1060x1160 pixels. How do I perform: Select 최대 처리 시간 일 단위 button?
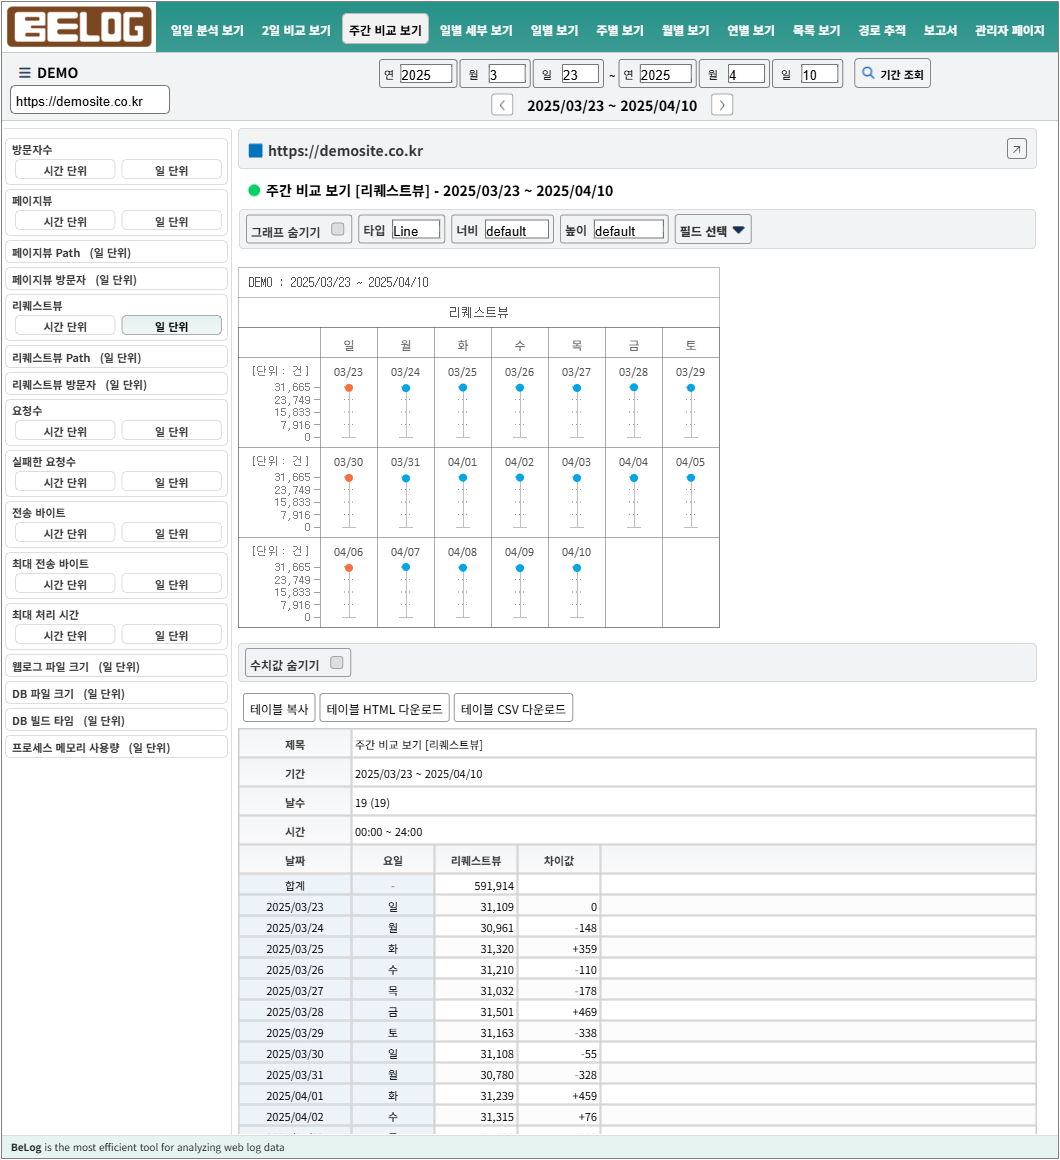click(172, 635)
